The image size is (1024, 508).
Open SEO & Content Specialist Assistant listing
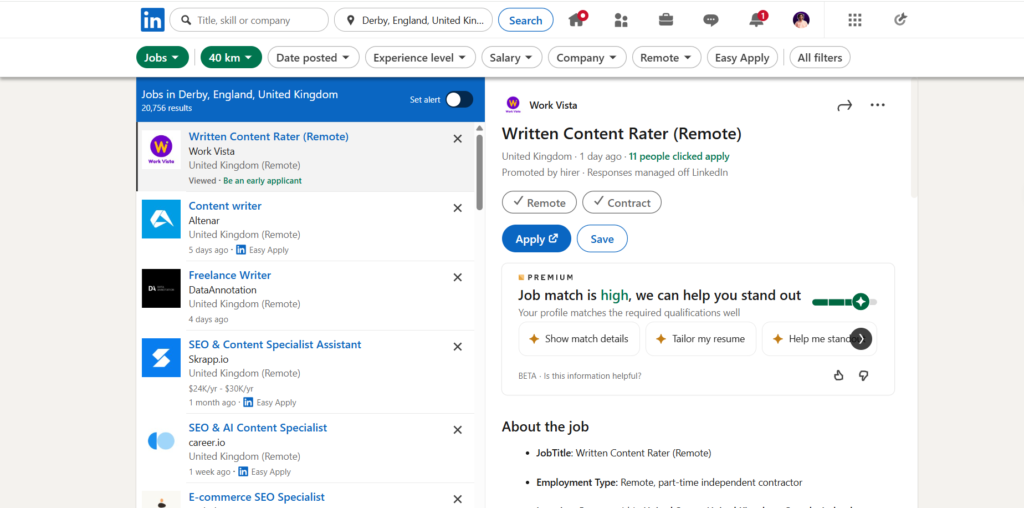pyautogui.click(x=275, y=344)
